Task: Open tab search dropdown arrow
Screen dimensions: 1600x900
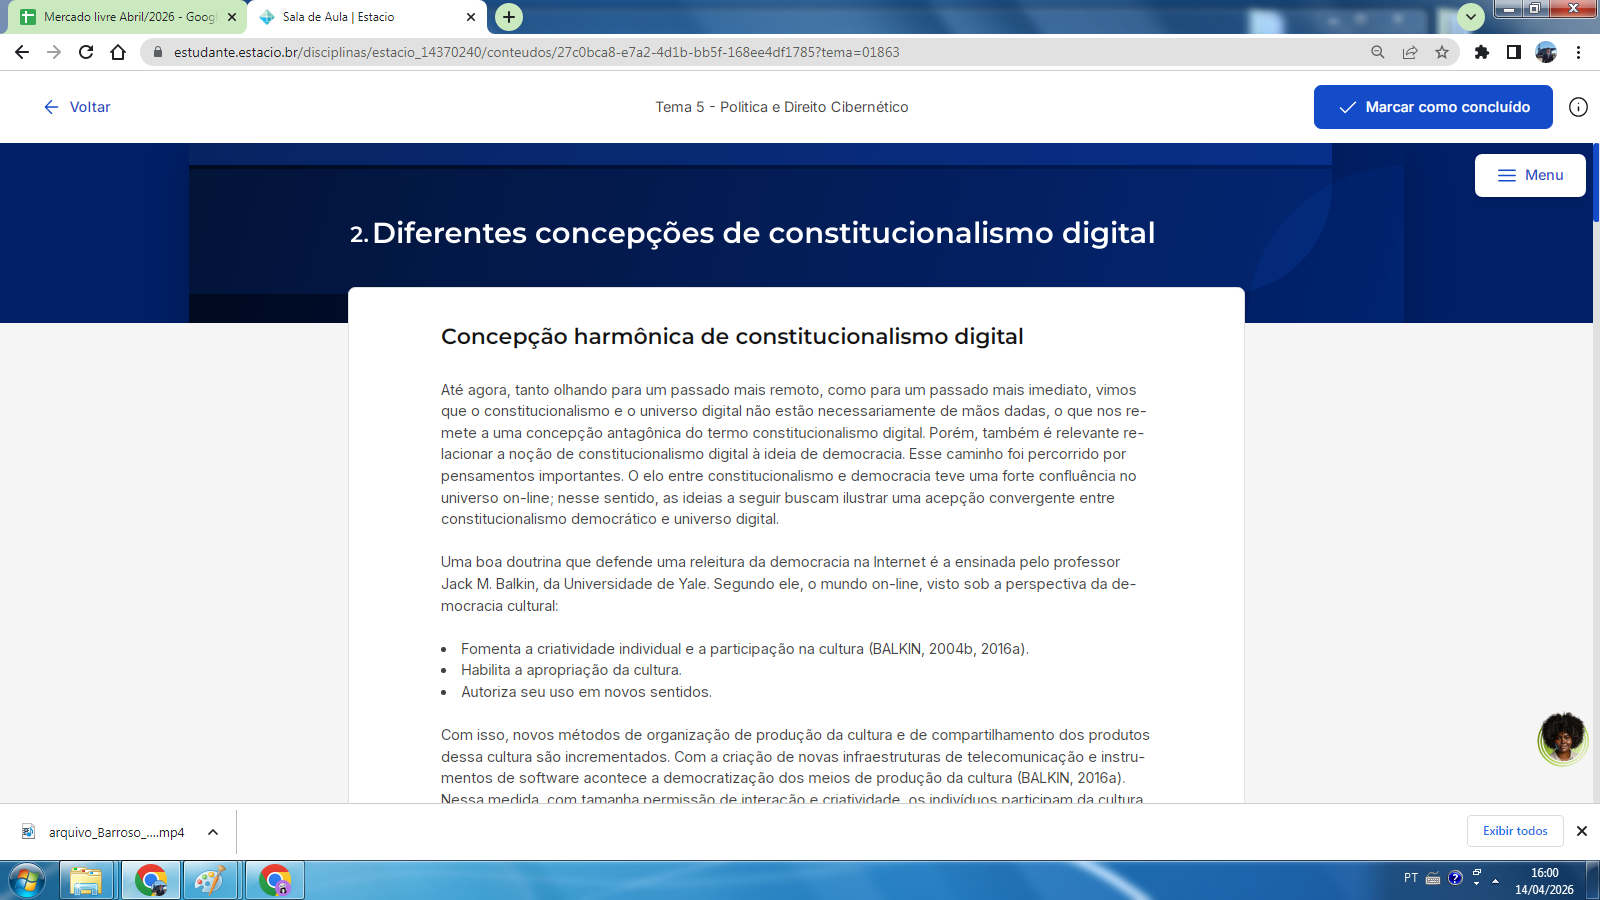Action: click(1470, 17)
